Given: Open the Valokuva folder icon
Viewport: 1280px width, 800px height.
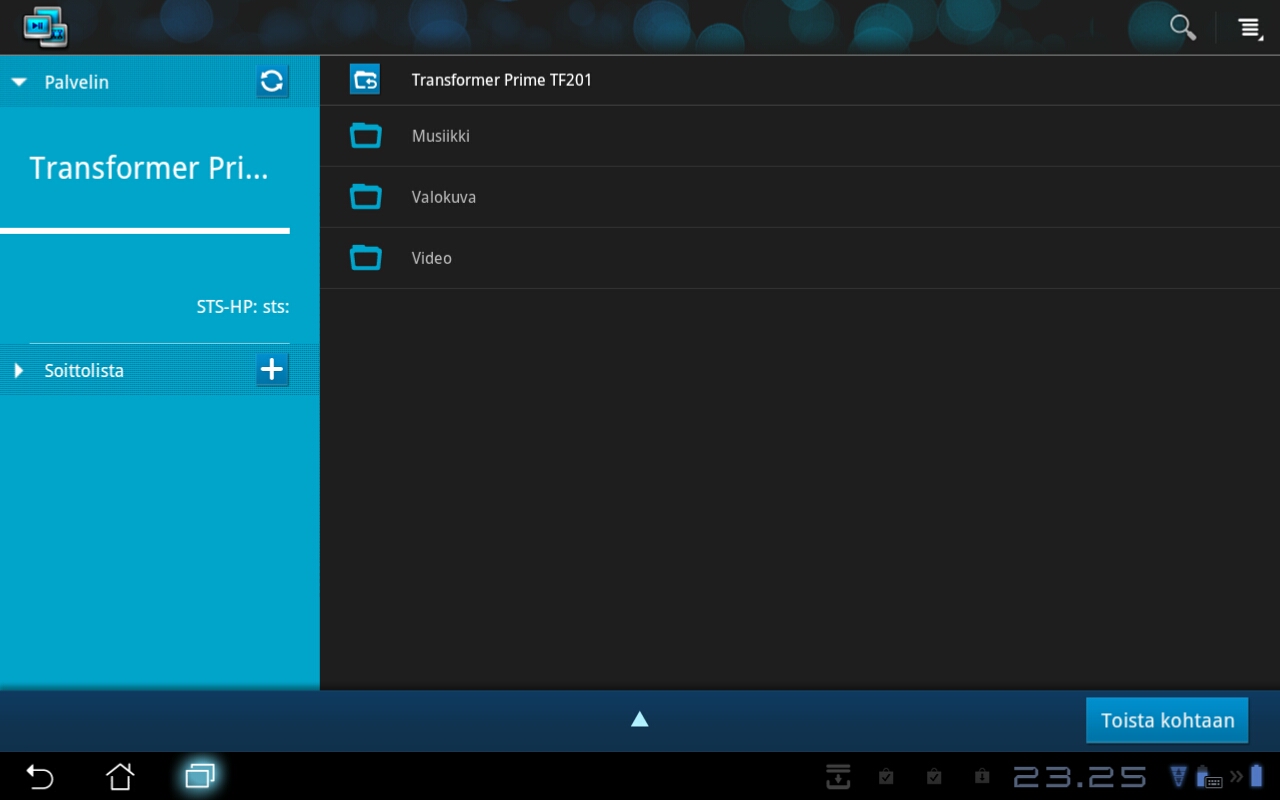Looking at the screenshot, I should [x=366, y=197].
